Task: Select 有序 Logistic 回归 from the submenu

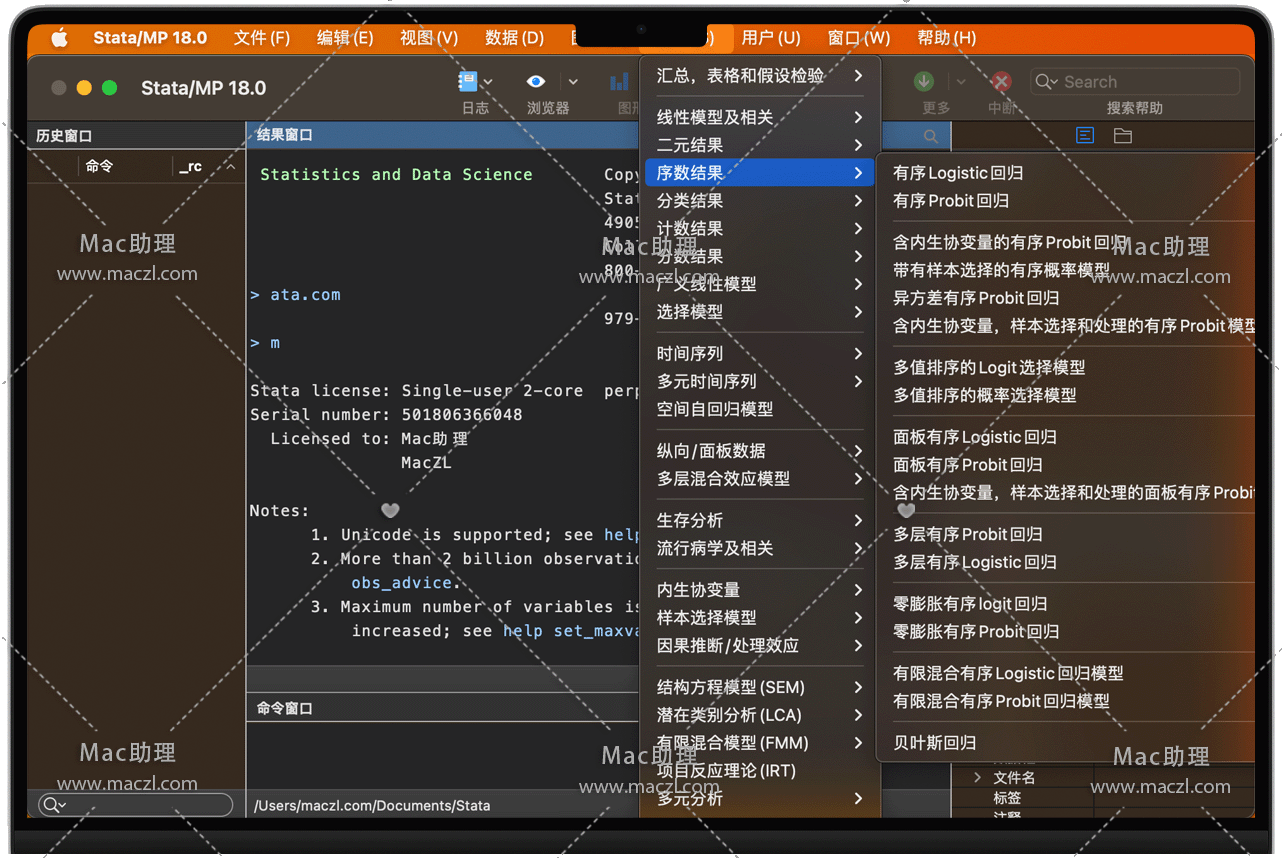Action: (957, 173)
